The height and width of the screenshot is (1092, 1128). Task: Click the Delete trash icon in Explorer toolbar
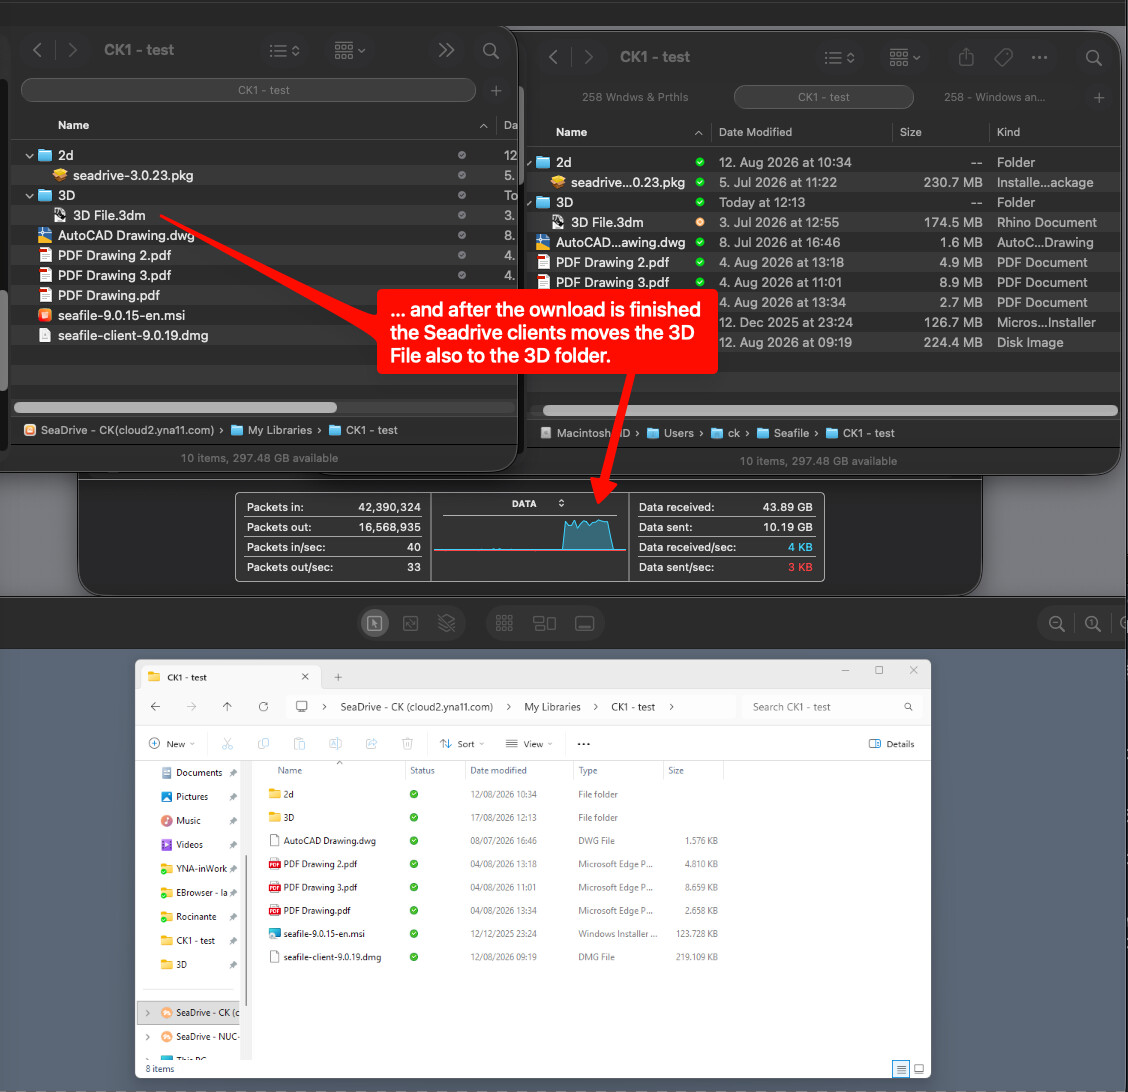coord(407,744)
